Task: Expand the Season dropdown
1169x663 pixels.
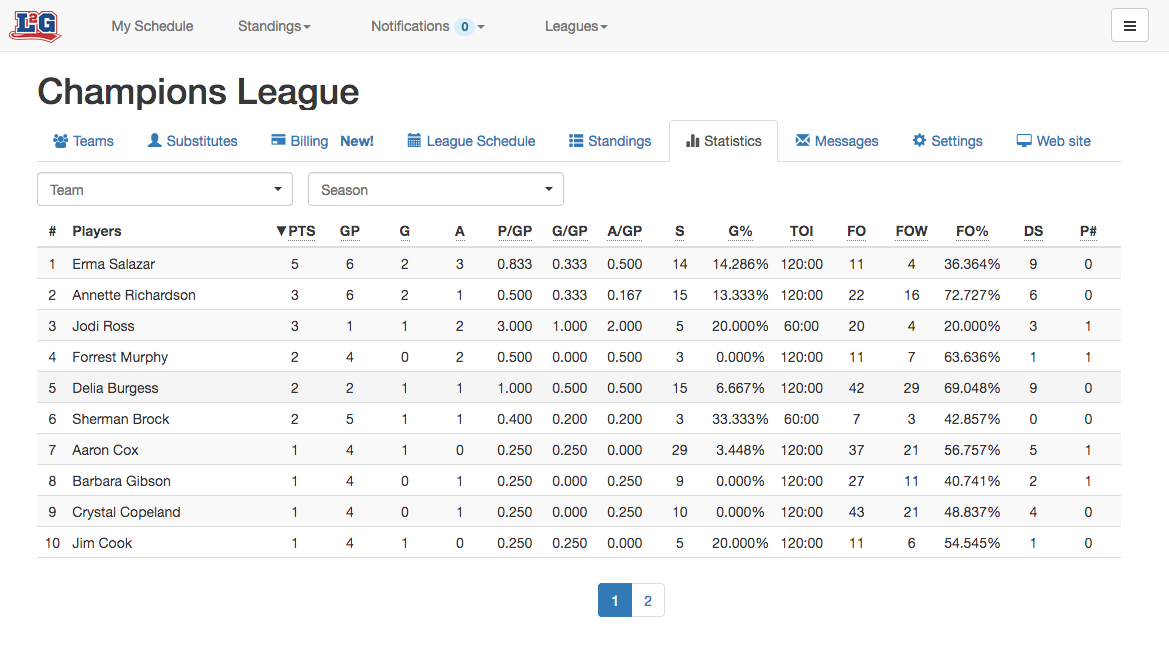Action: [x=435, y=189]
